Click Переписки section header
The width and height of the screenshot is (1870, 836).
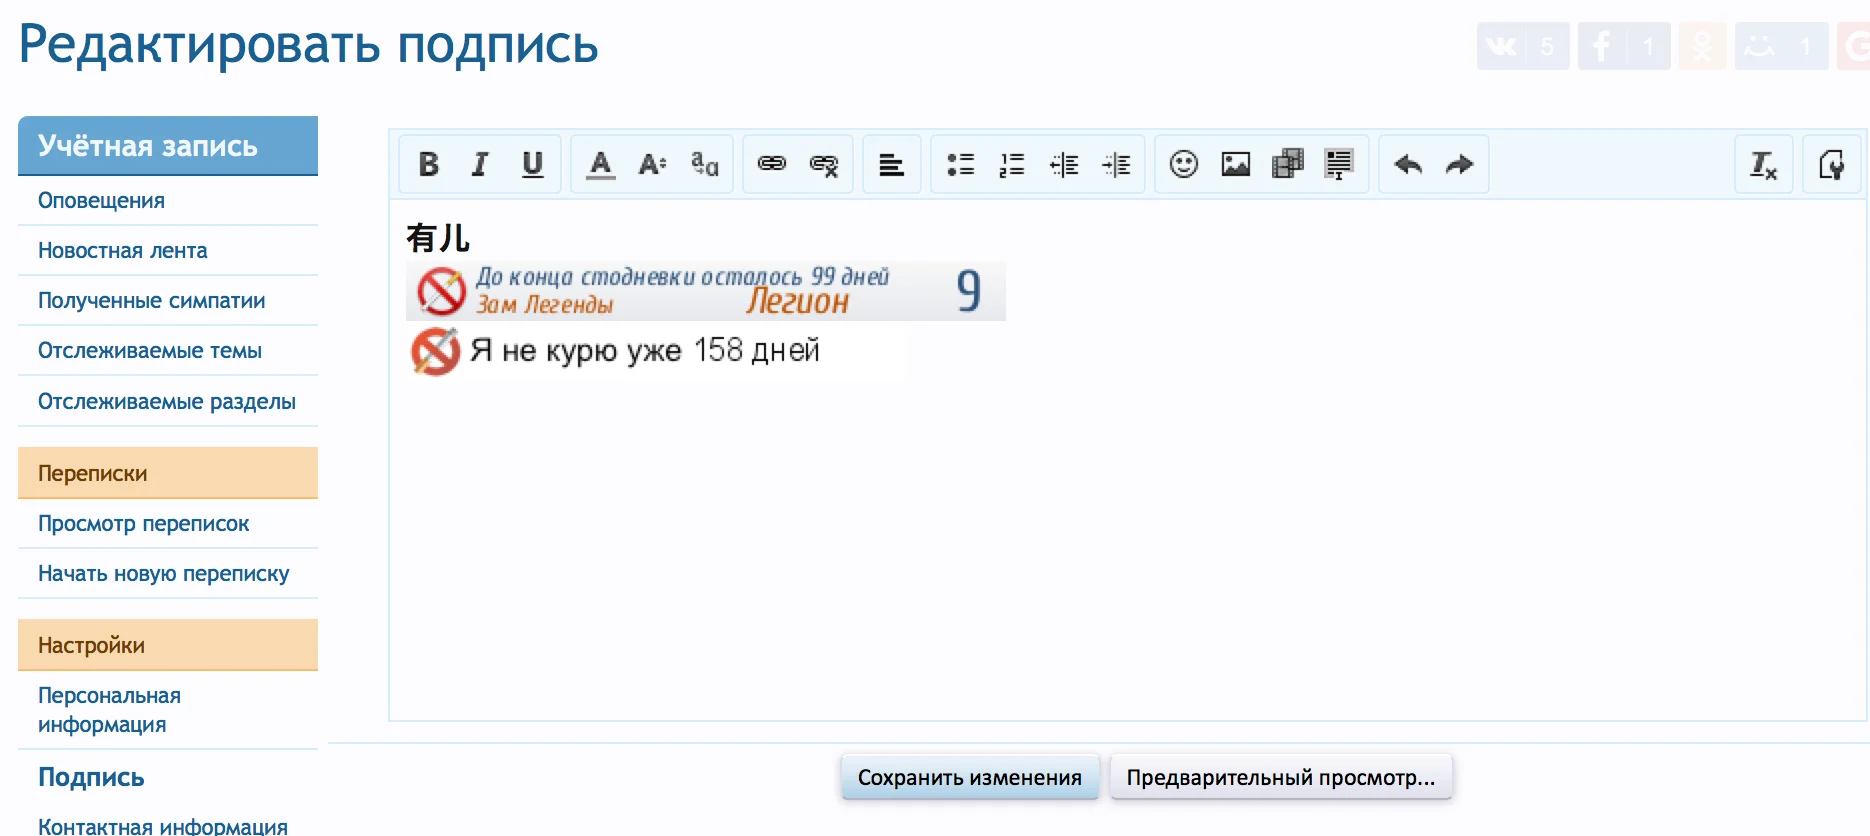(168, 473)
